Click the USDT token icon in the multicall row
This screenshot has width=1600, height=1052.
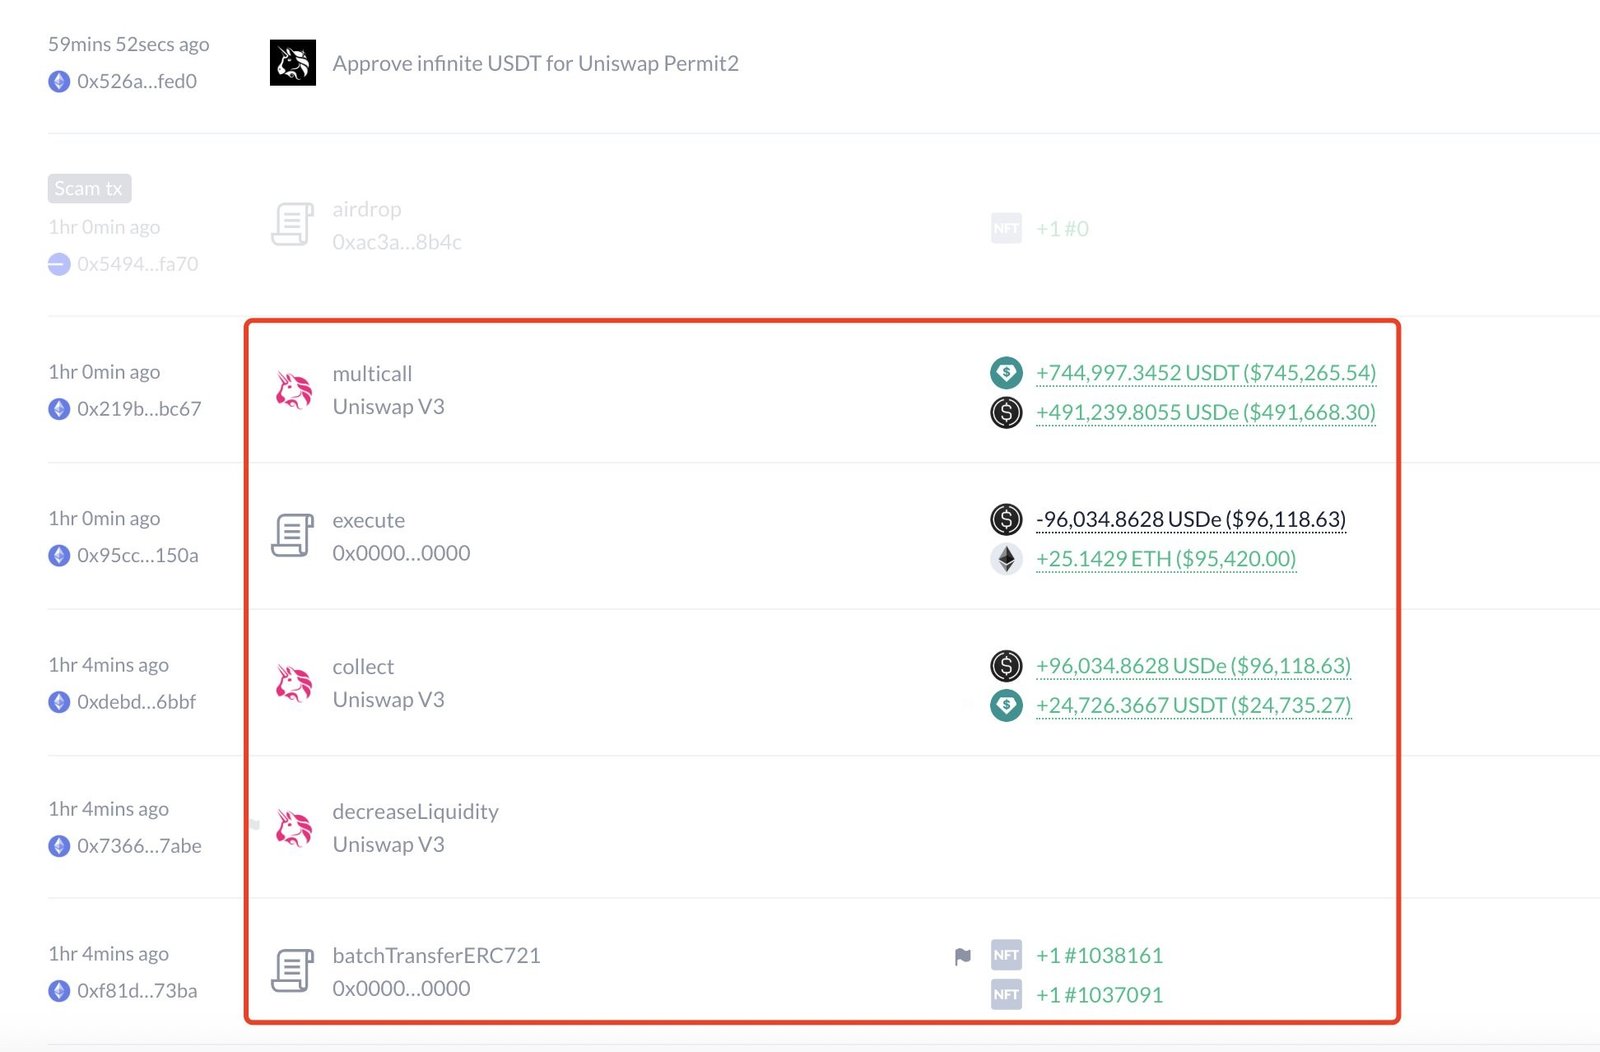click(1006, 373)
